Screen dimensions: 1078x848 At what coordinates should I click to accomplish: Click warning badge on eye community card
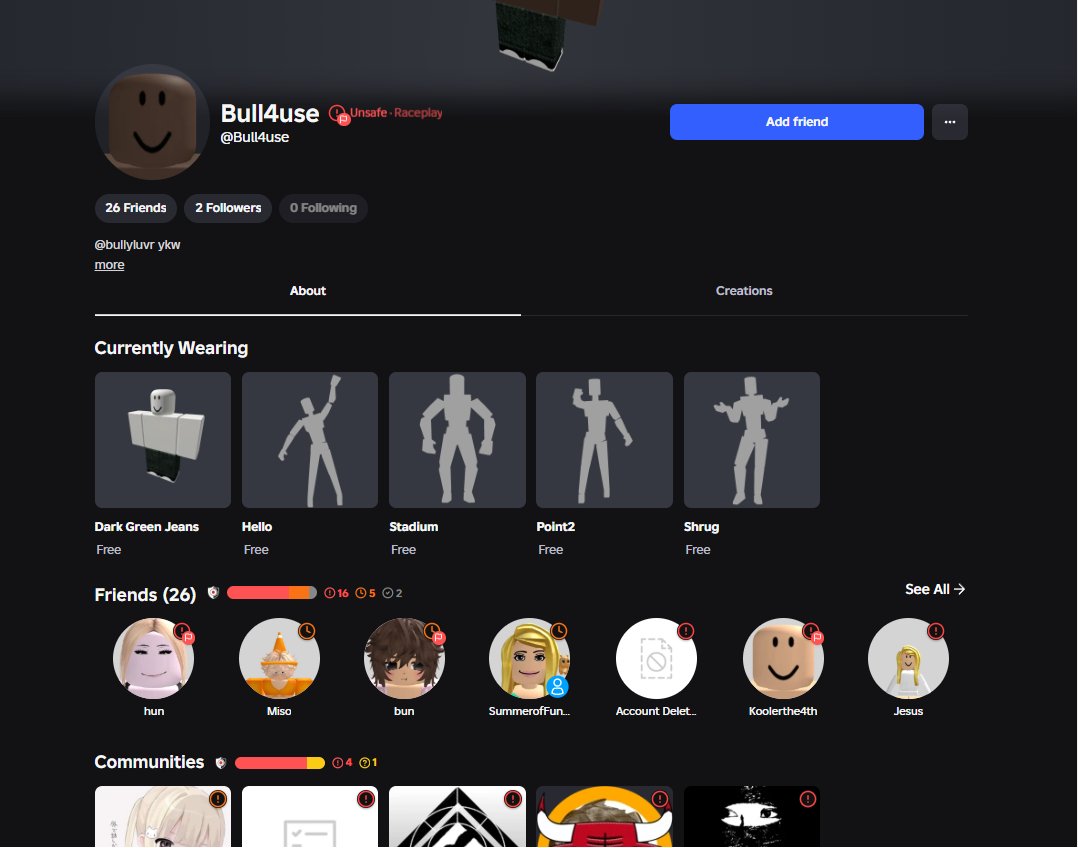808,799
